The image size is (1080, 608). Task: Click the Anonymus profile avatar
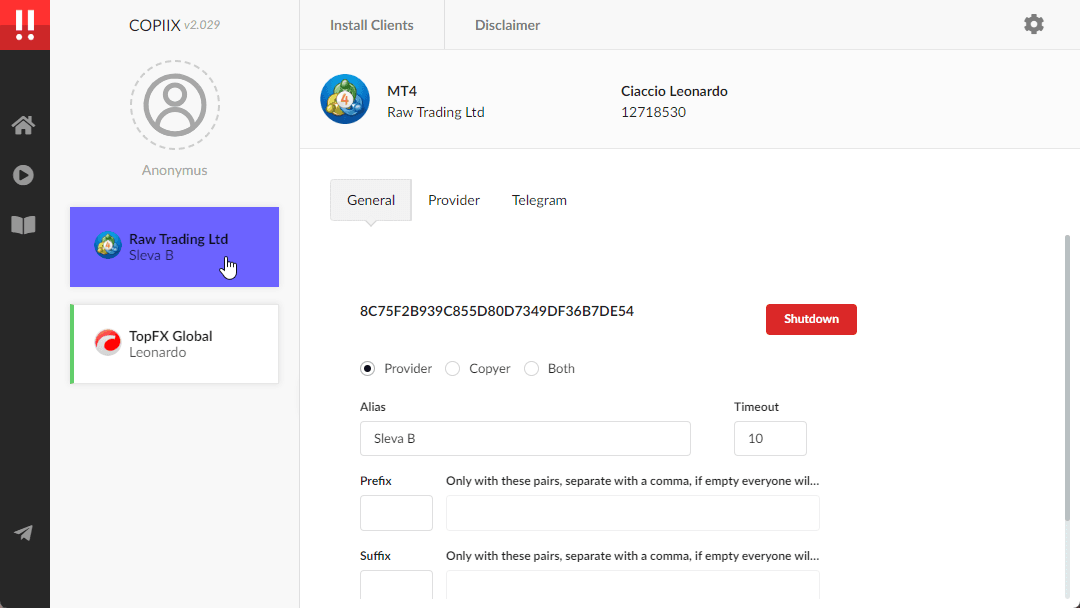(175, 105)
